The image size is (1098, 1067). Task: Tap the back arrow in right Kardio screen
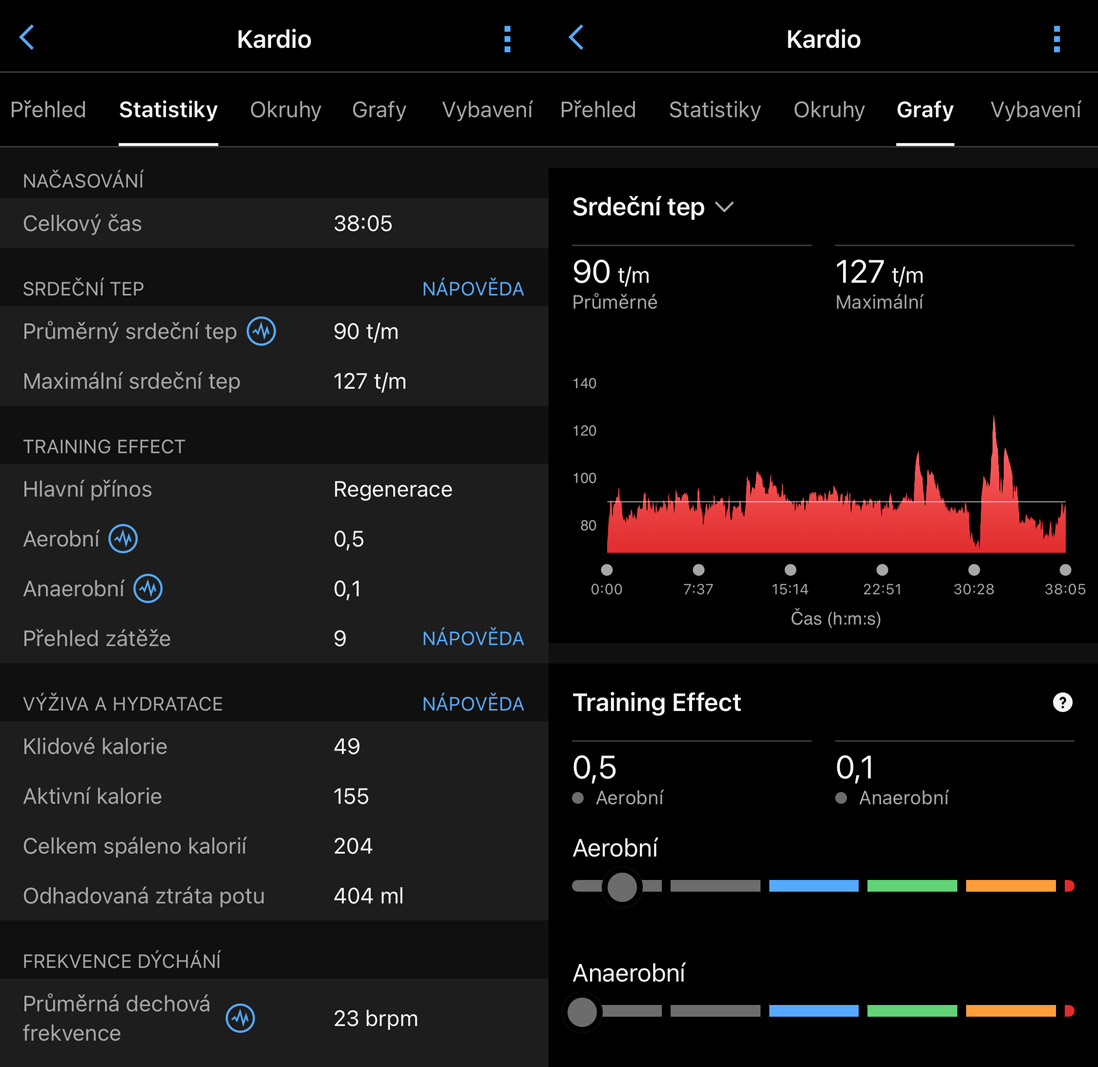click(x=576, y=39)
